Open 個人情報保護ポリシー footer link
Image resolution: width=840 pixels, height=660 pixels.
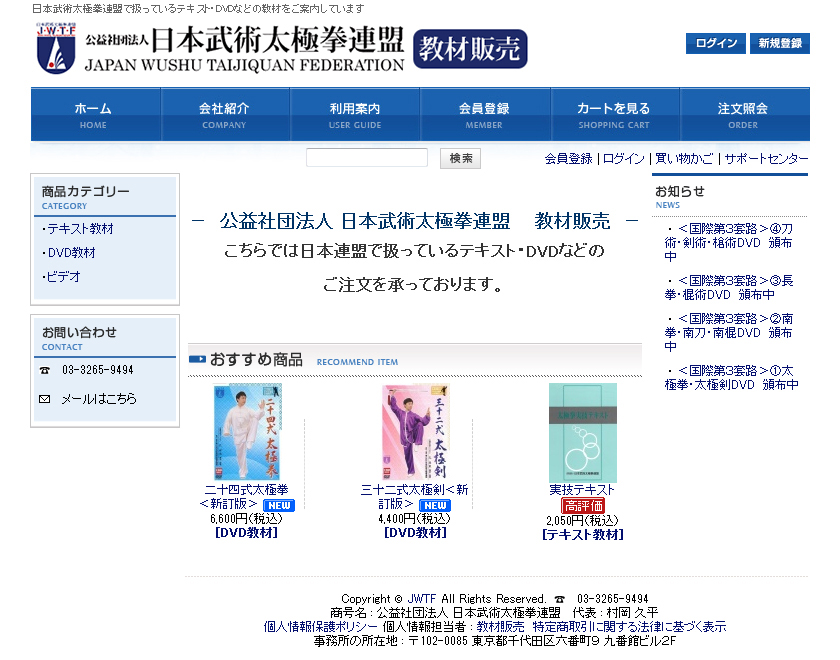coord(320,627)
